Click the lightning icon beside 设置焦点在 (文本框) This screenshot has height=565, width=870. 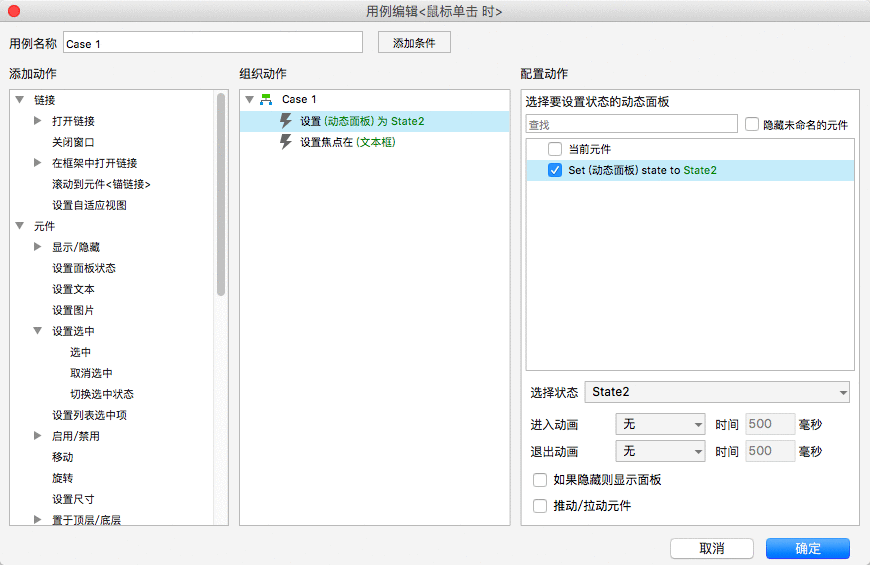point(286,142)
